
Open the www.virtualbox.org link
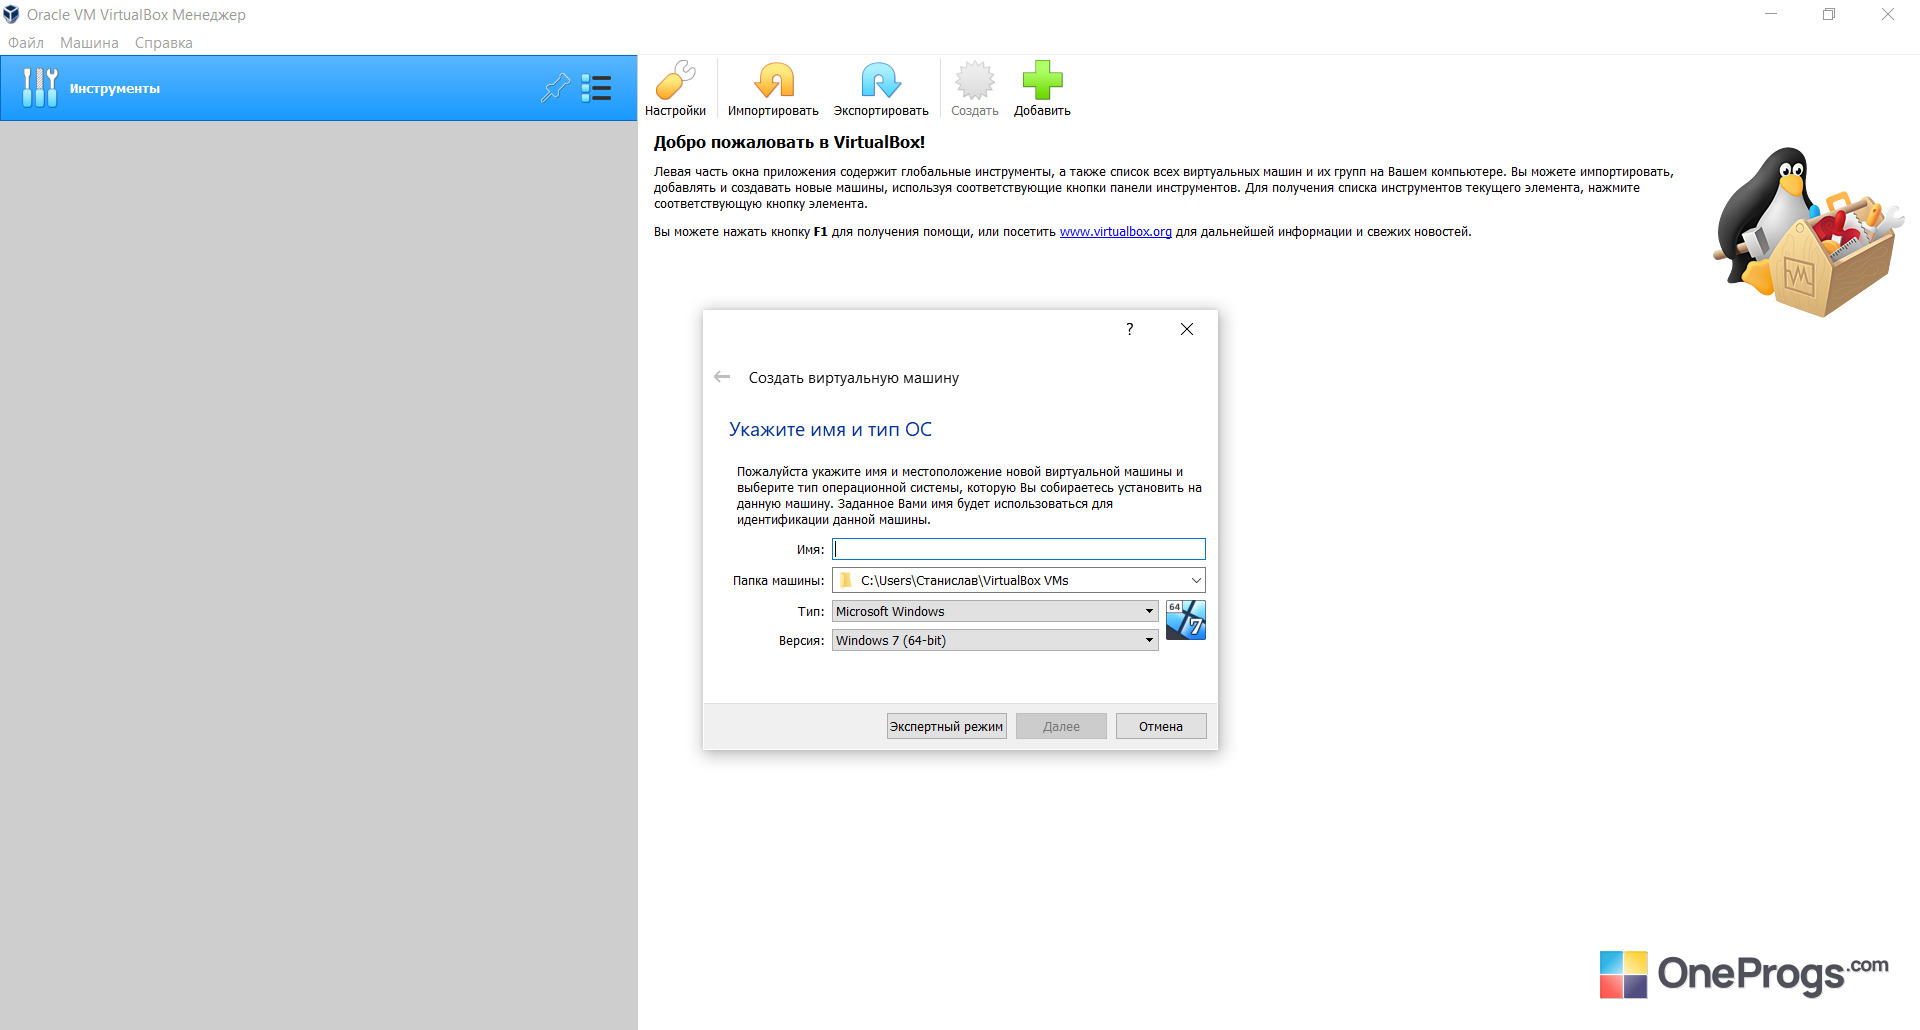point(1116,232)
